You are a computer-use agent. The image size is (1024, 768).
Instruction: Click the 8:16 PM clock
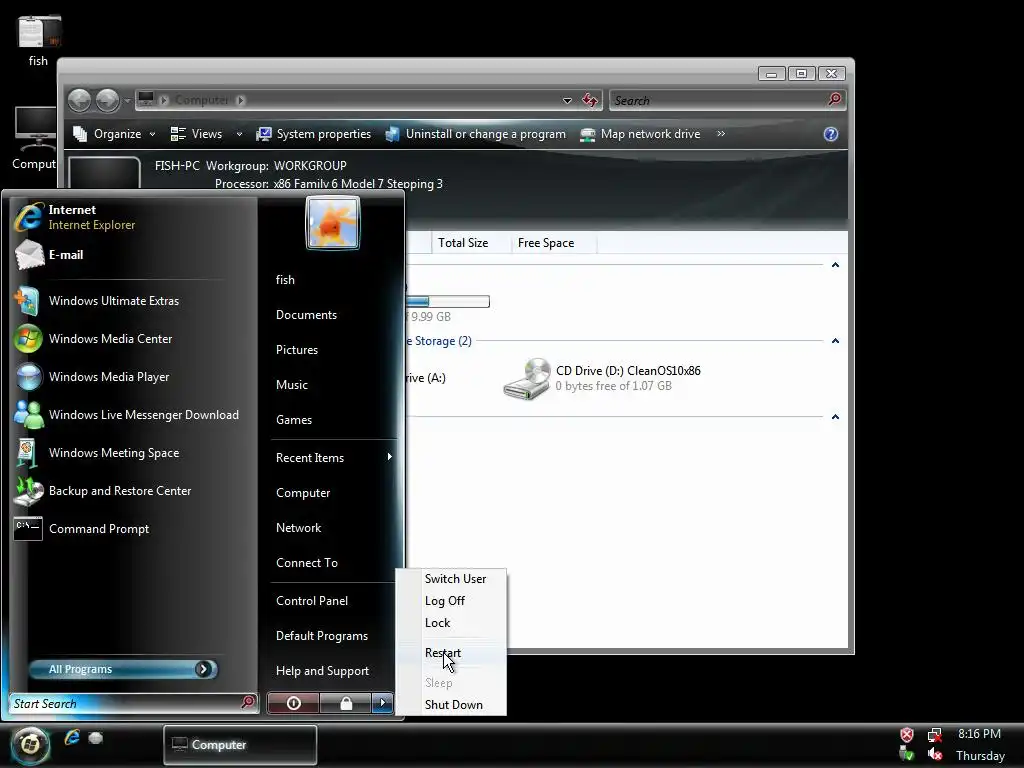coord(980,734)
